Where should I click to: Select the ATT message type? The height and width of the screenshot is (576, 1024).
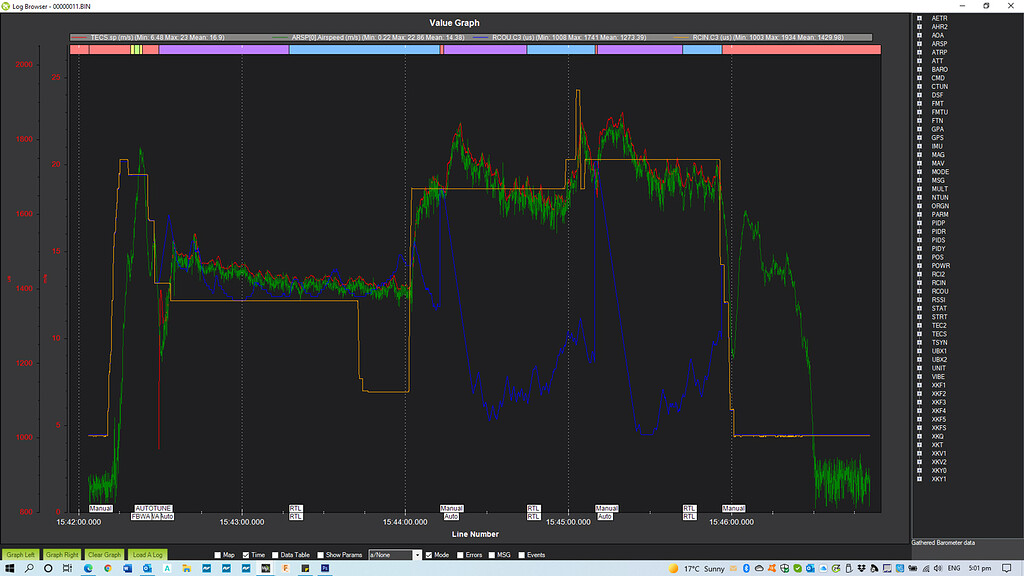(x=937, y=61)
